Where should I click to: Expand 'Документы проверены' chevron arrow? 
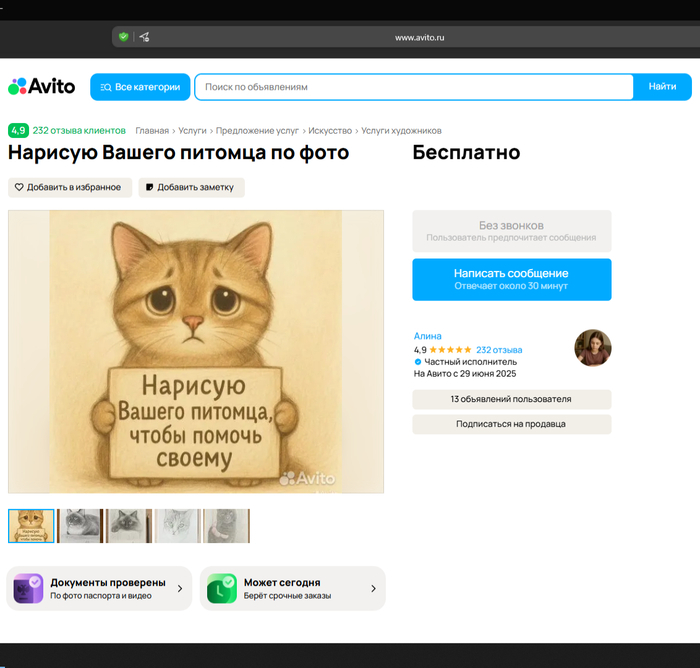(180, 589)
